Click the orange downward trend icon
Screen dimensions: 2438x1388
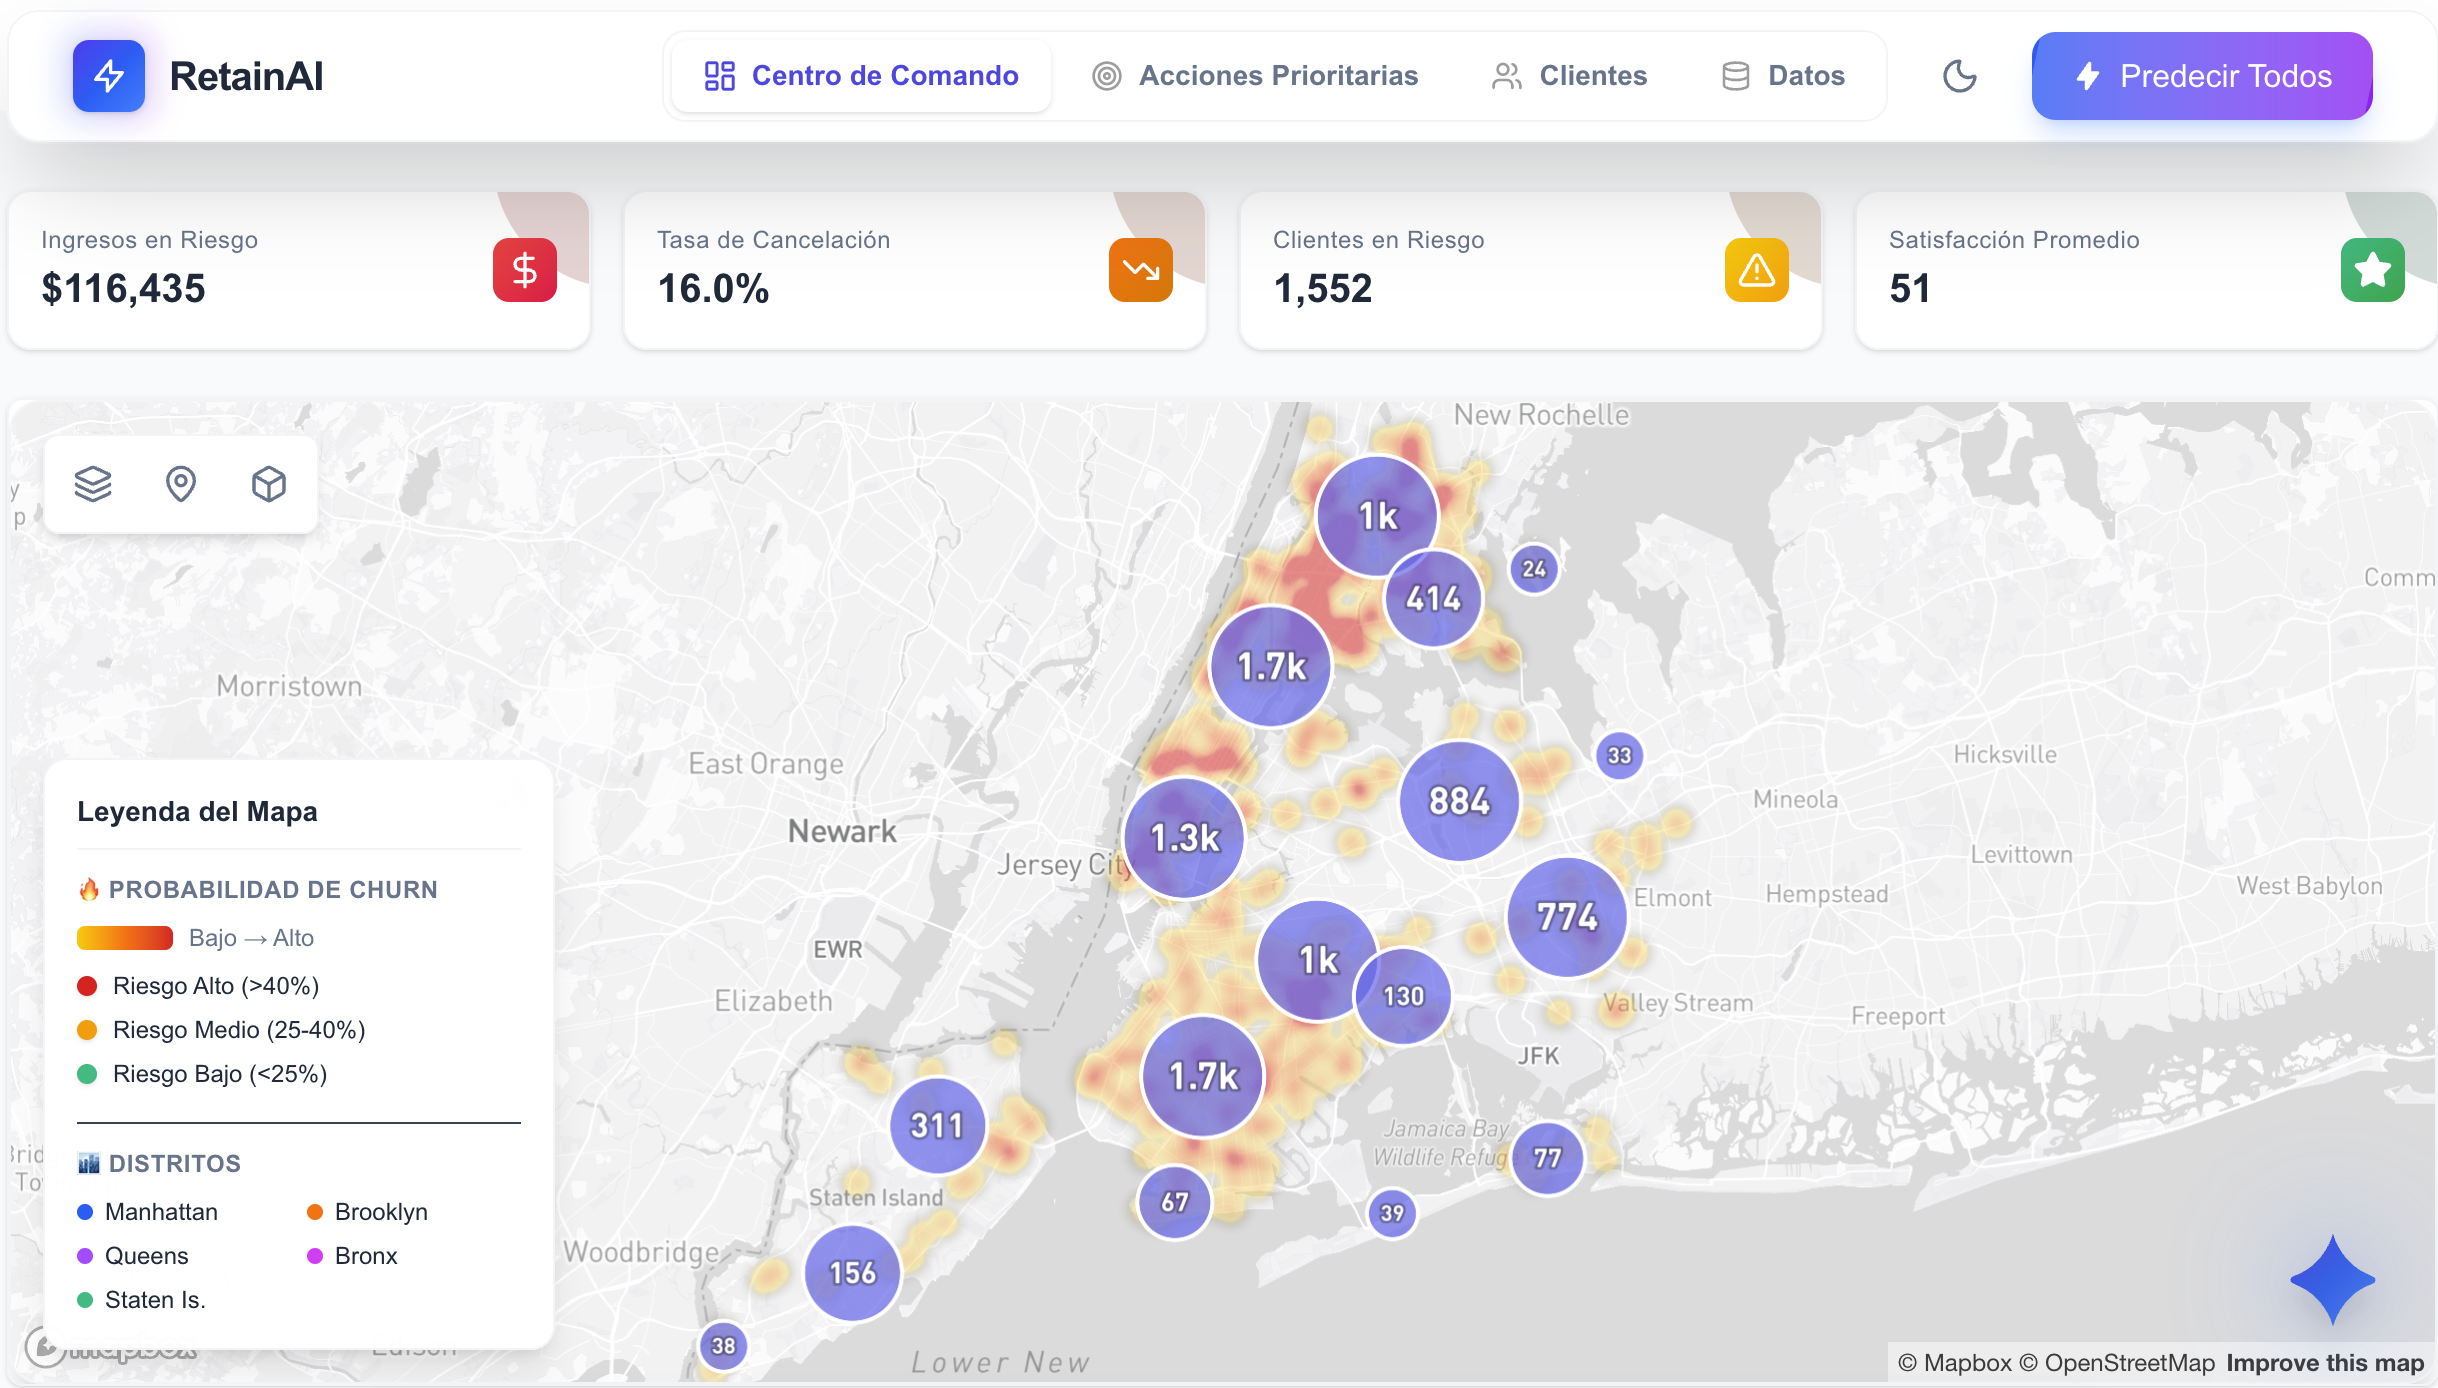(x=1140, y=270)
